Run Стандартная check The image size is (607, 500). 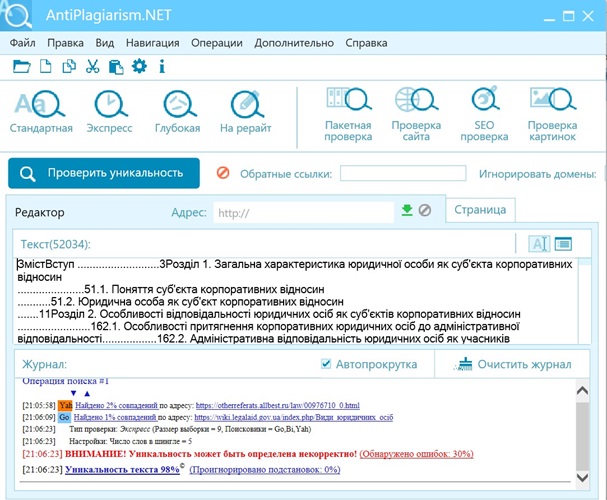41,111
